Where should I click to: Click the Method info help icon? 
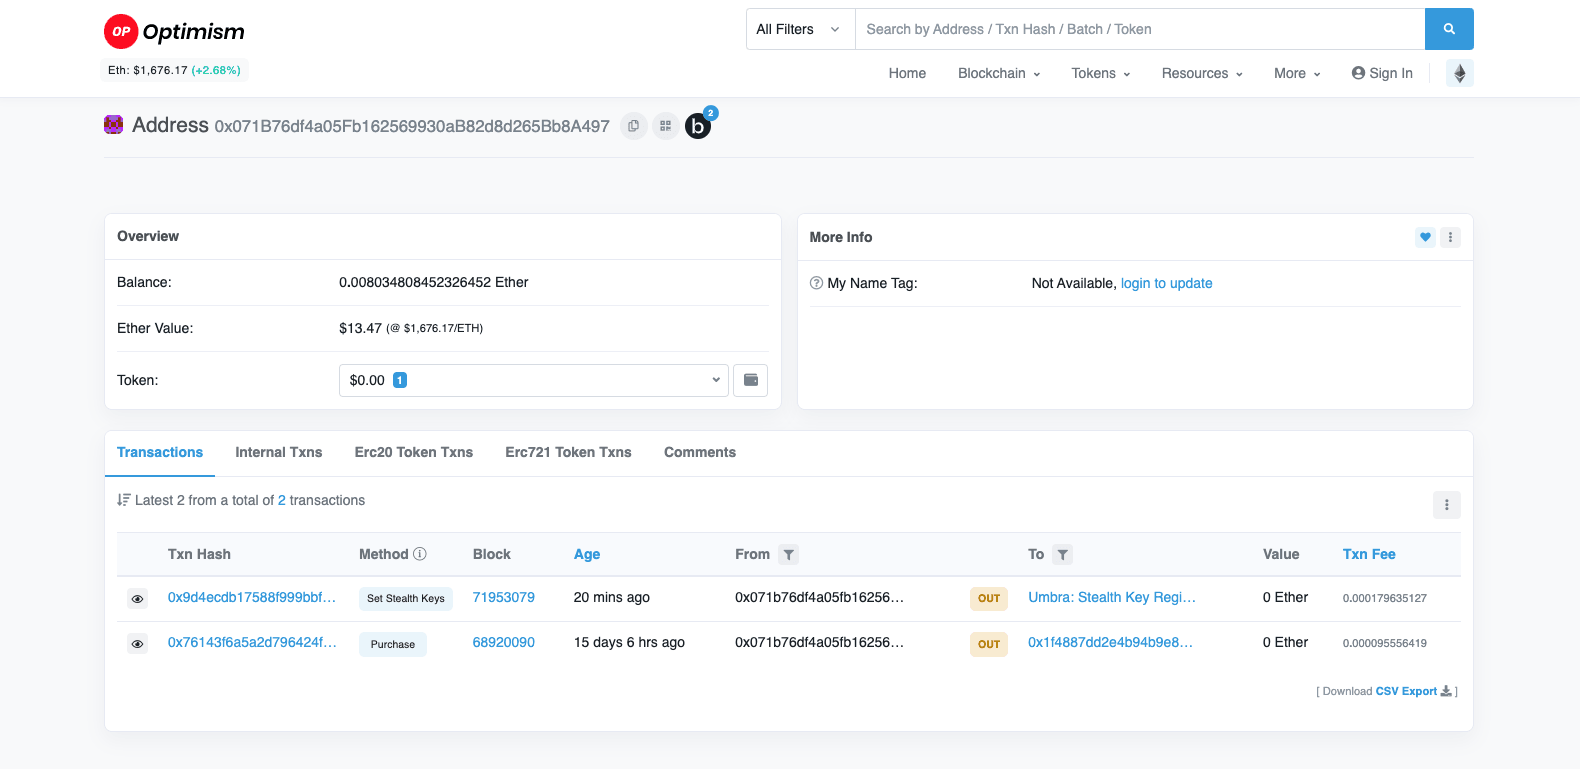pos(420,554)
